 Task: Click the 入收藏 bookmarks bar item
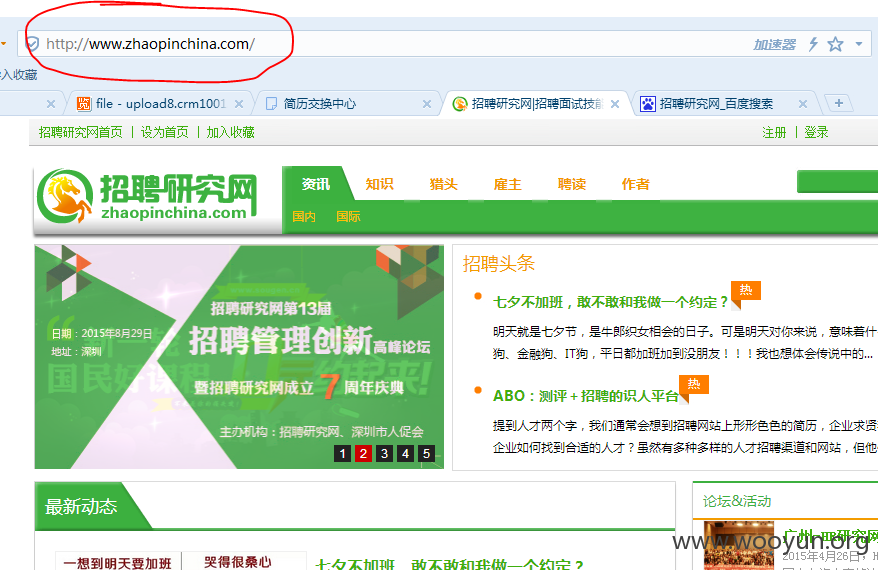pos(19,75)
